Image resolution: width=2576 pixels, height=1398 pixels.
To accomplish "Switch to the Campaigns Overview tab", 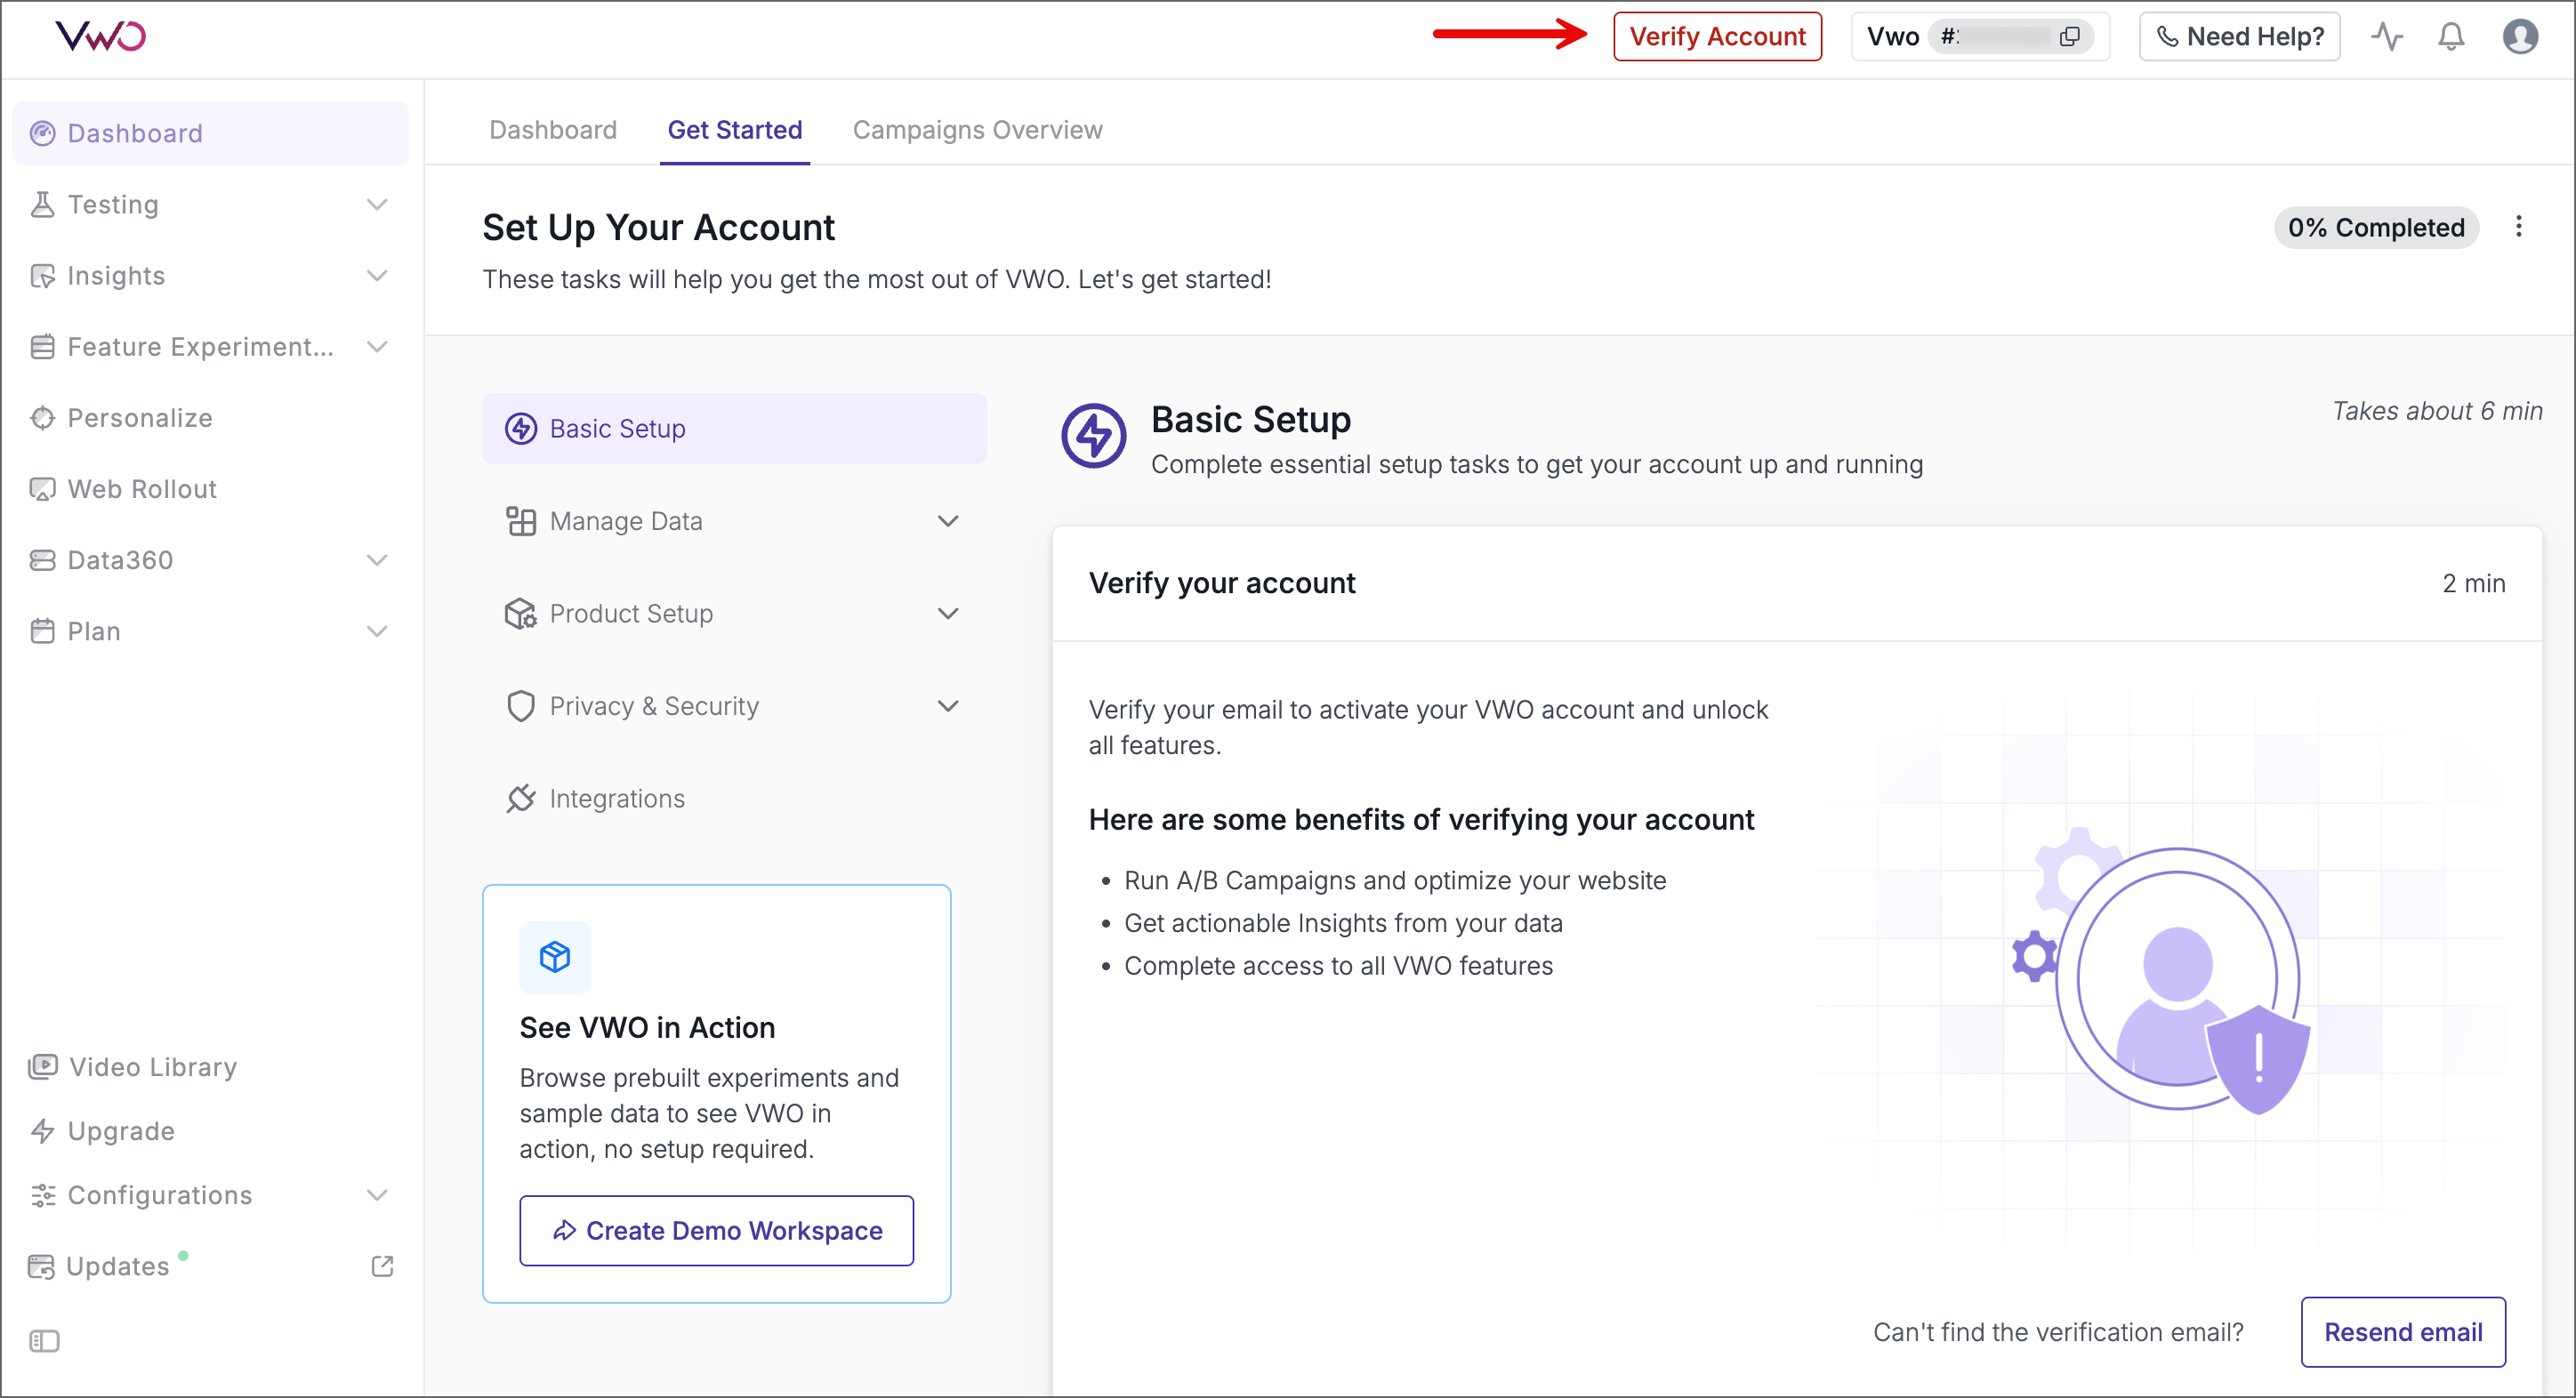I will click(976, 129).
